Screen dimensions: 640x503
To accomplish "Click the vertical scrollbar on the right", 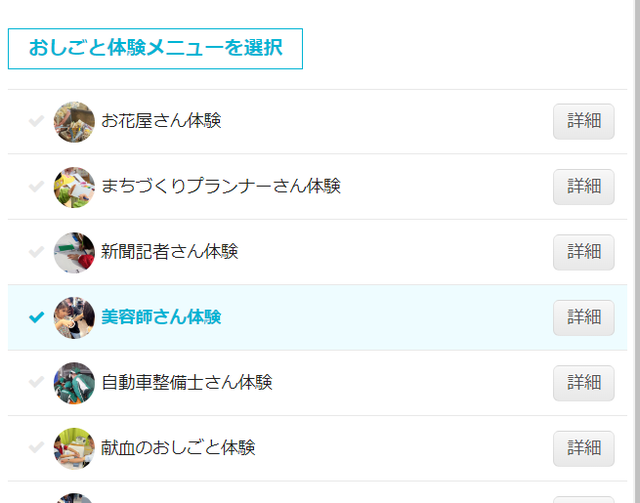I will click(x=636, y=252).
